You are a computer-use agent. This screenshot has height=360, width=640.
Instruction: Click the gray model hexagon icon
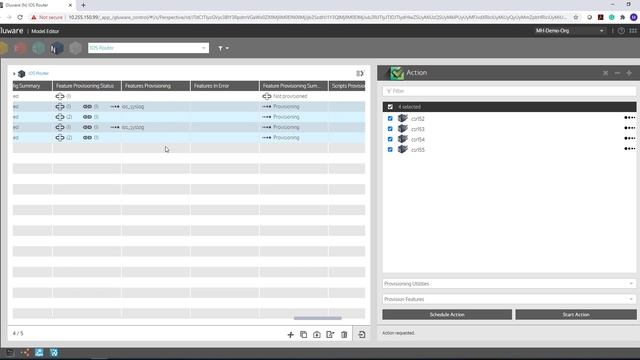[75, 48]
